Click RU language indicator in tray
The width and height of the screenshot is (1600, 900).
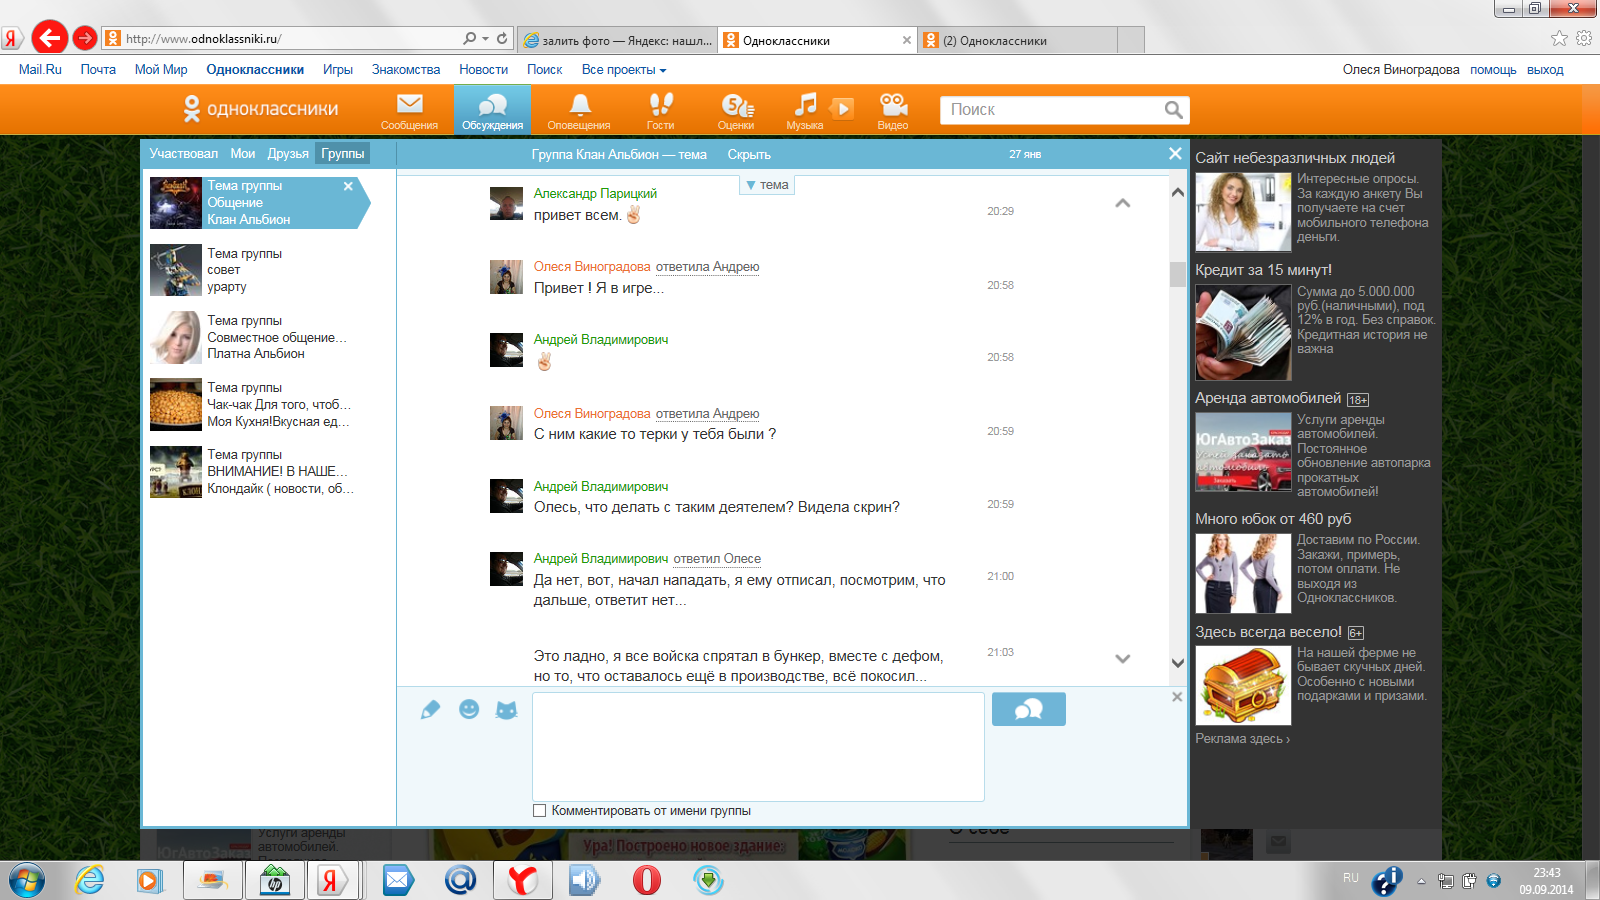[1351, 878]
